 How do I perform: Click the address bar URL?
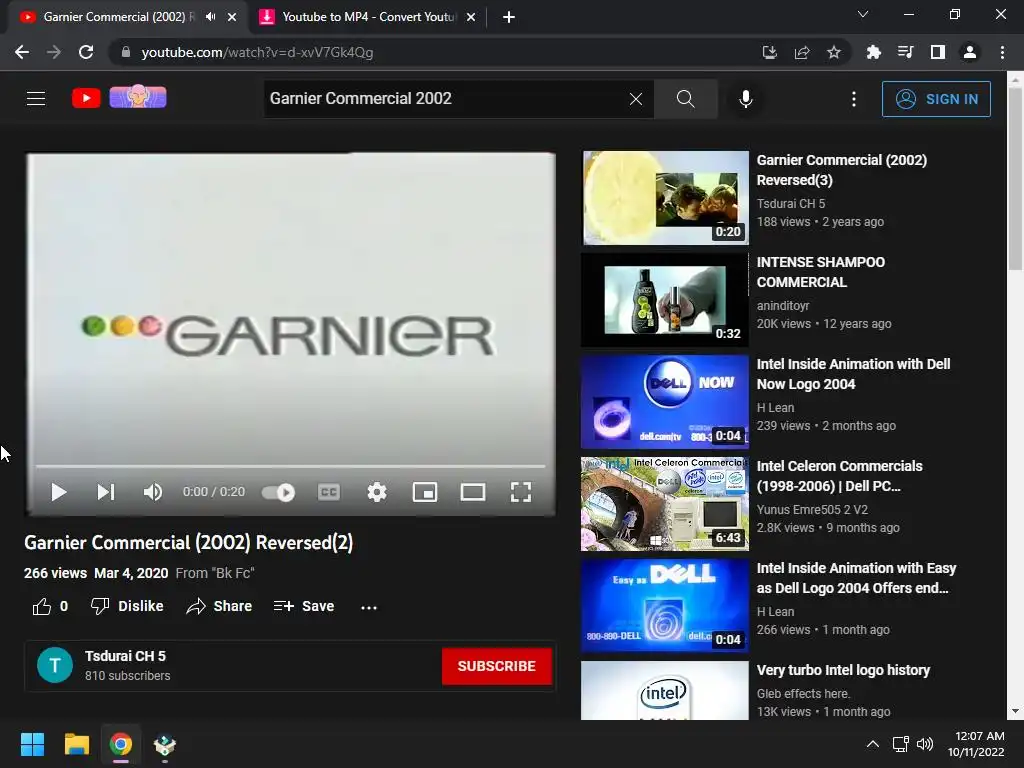(257, 52)
